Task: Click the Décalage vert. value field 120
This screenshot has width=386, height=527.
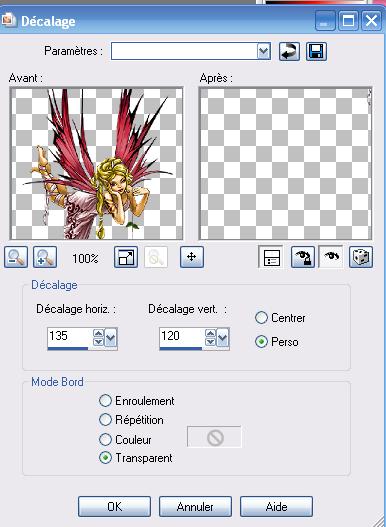Action: coord(182,336)
